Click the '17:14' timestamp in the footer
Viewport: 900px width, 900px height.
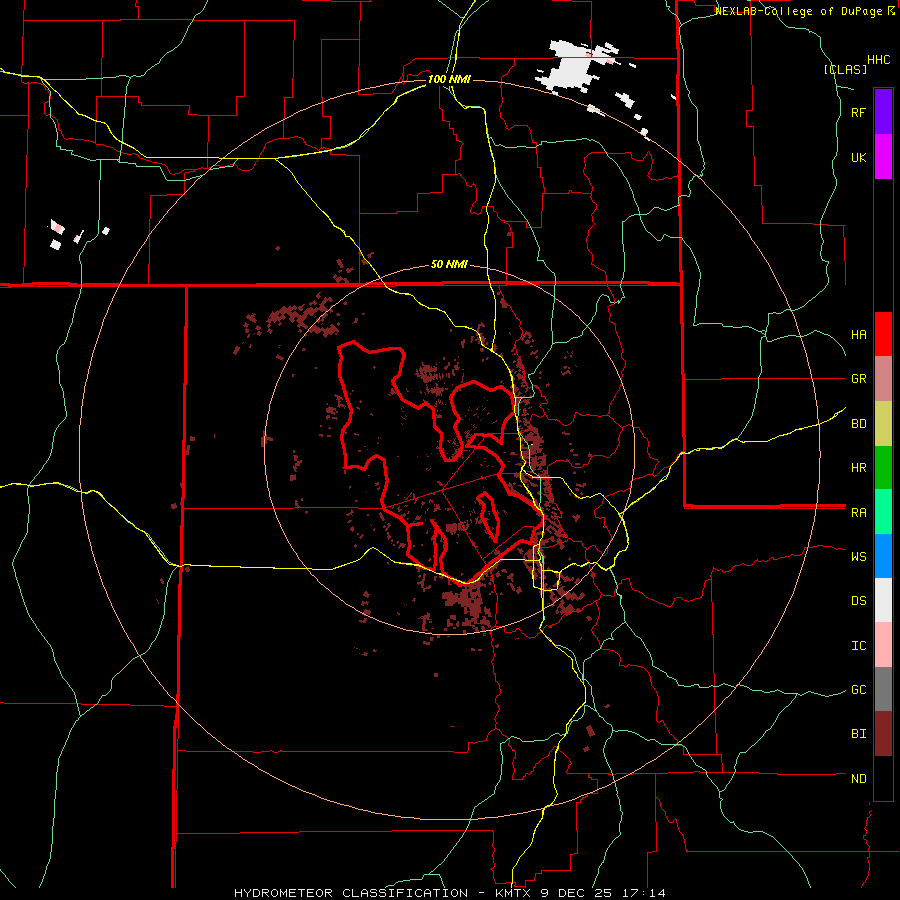[644, 893]
